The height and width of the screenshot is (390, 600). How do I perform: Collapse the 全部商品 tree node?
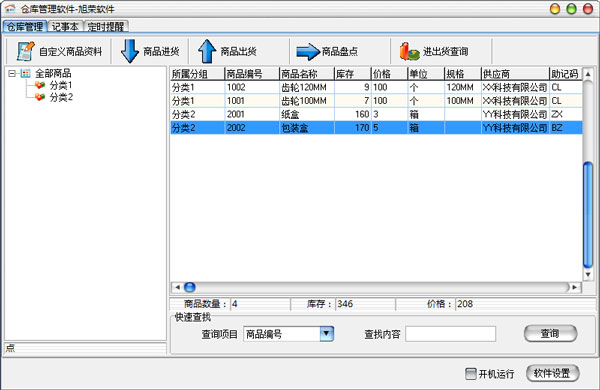[12, 73]
